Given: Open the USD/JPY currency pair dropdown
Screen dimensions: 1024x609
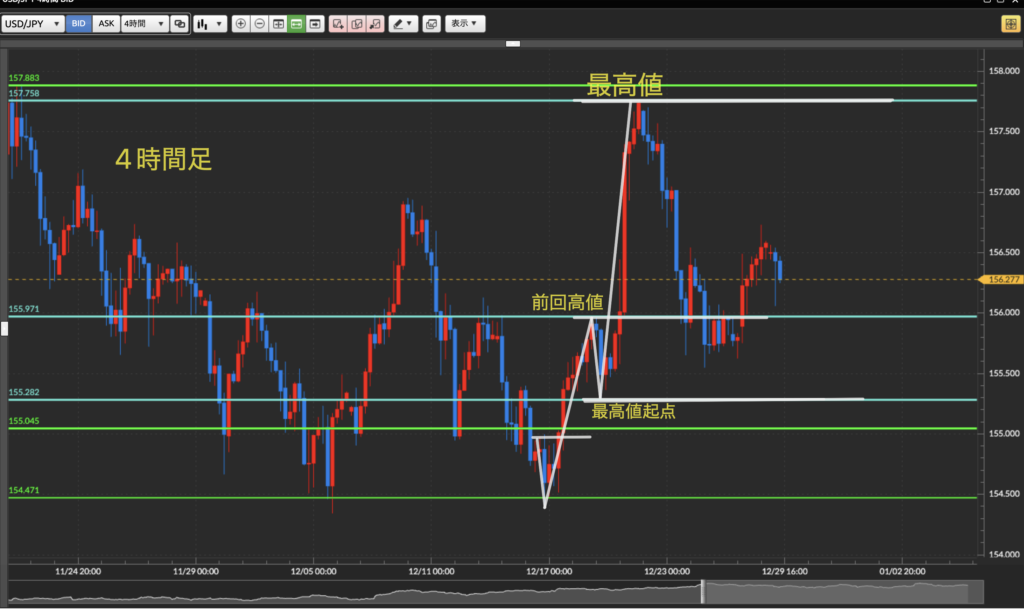Looking at the screenshot, I should pyautogui.click(x=32, y=23).
